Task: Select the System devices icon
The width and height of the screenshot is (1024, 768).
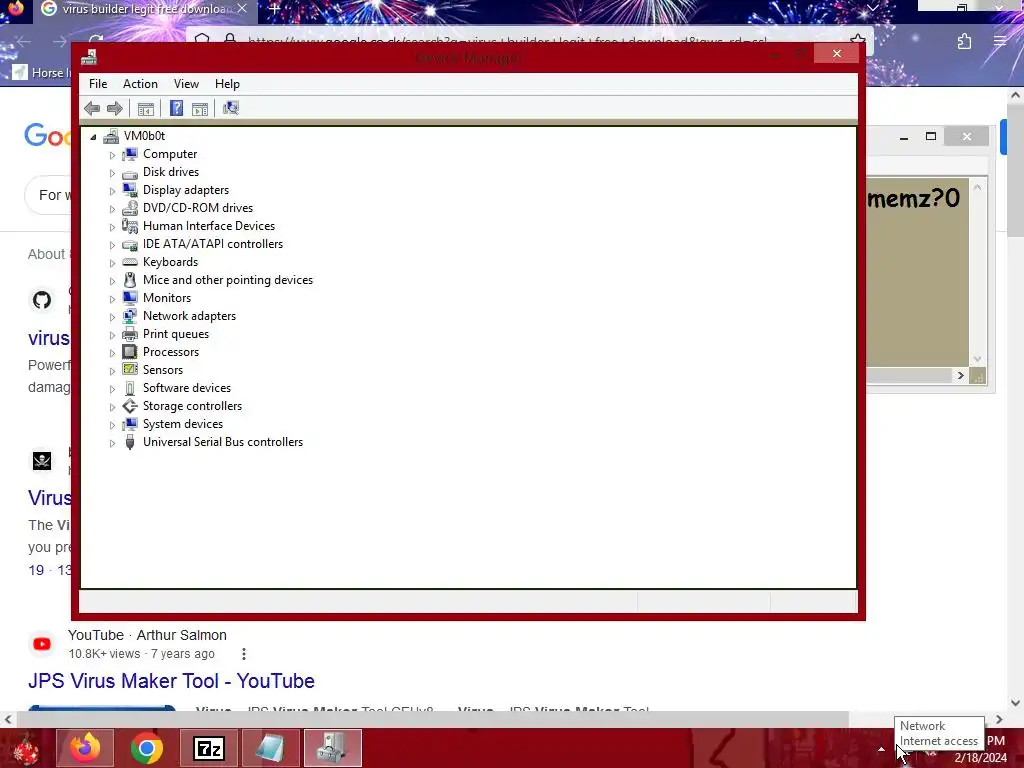Action: tap(130, 424)
